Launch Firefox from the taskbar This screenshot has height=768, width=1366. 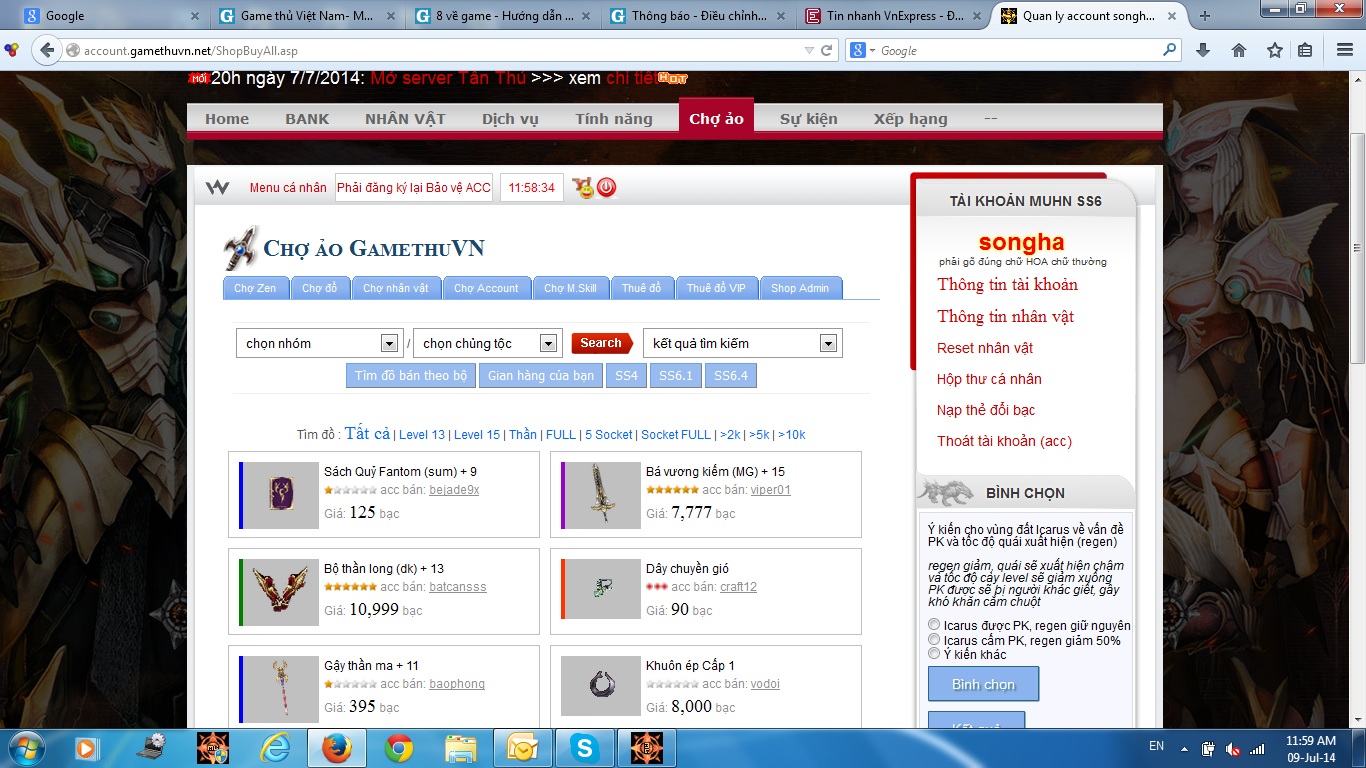[x=337, y=748]
